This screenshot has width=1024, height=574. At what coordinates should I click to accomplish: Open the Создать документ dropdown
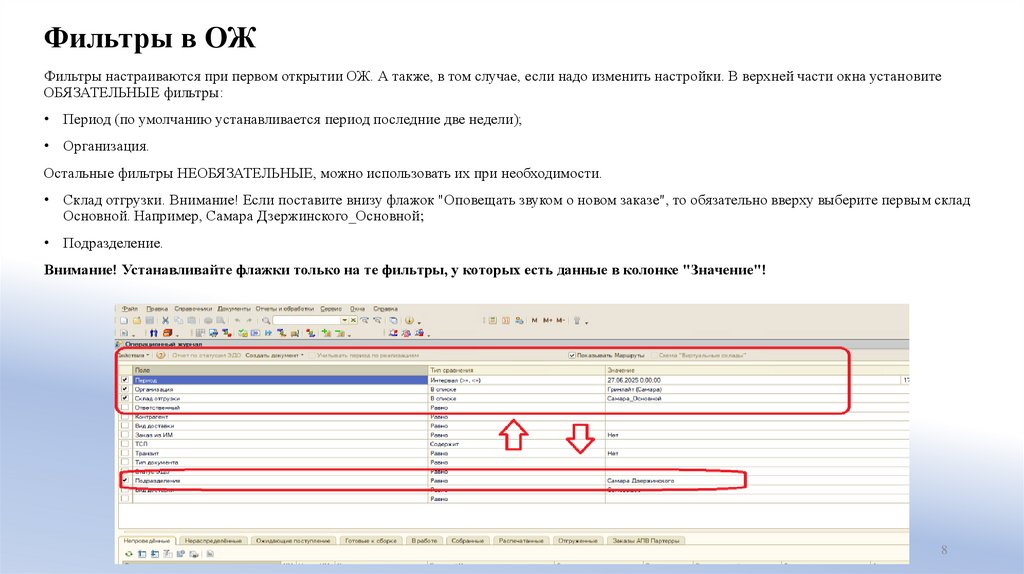(274, 355)
